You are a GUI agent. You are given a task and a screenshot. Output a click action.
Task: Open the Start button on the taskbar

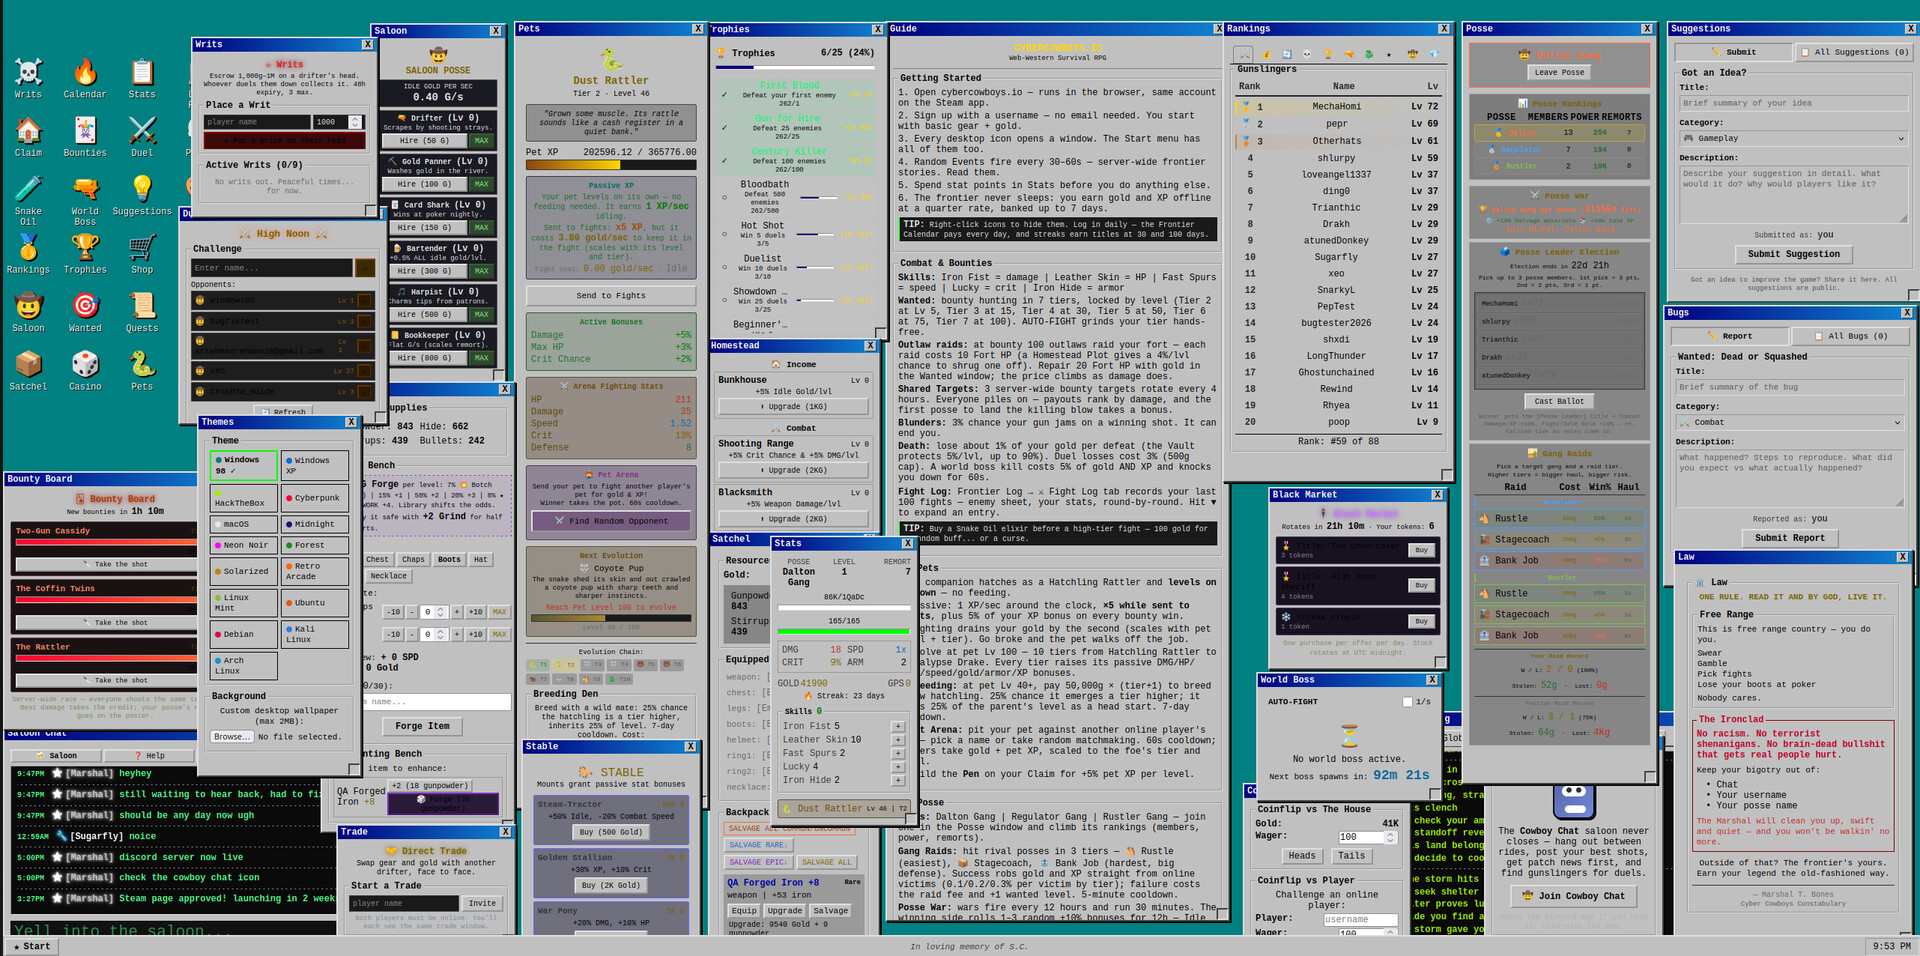click(31, 946)
